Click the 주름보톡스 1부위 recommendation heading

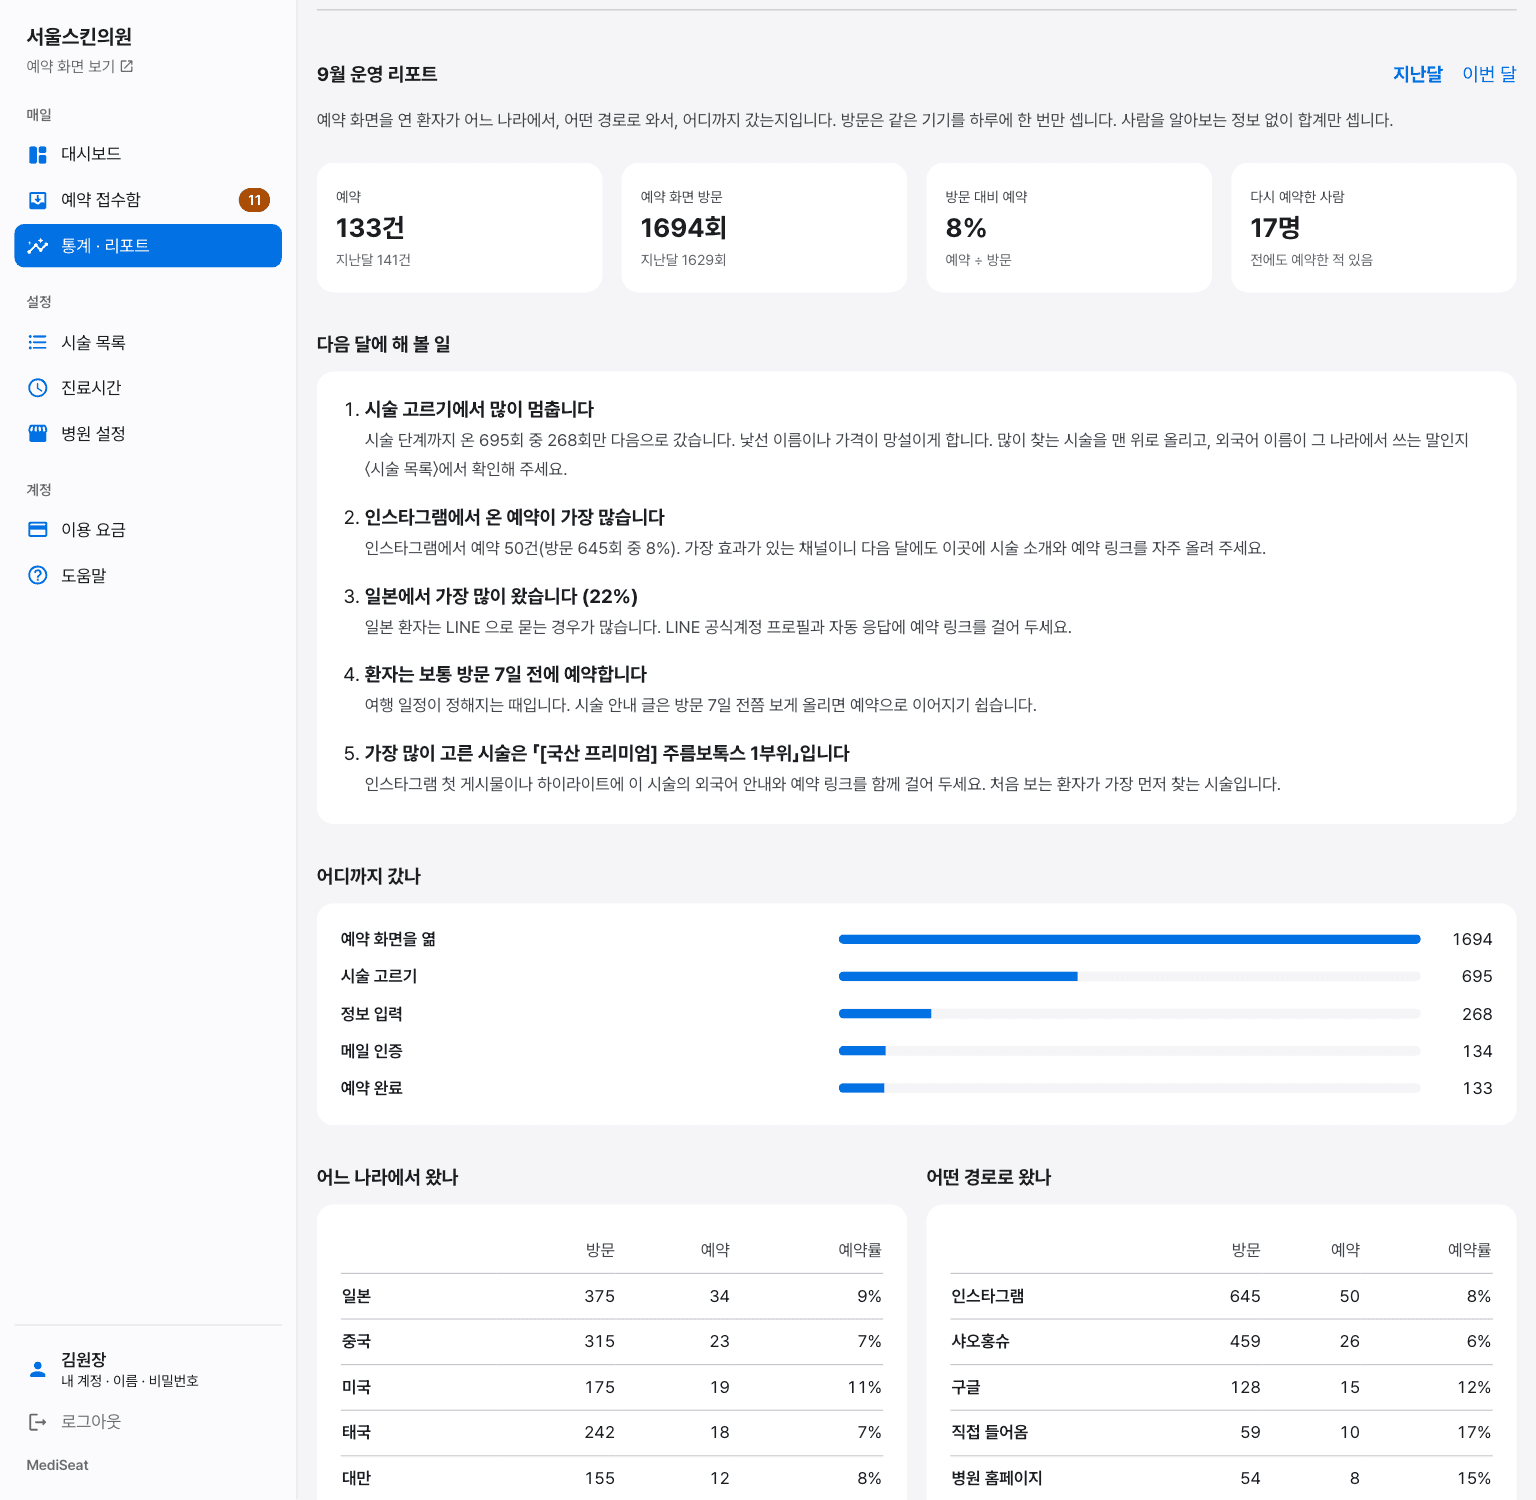tap(607, 753)
